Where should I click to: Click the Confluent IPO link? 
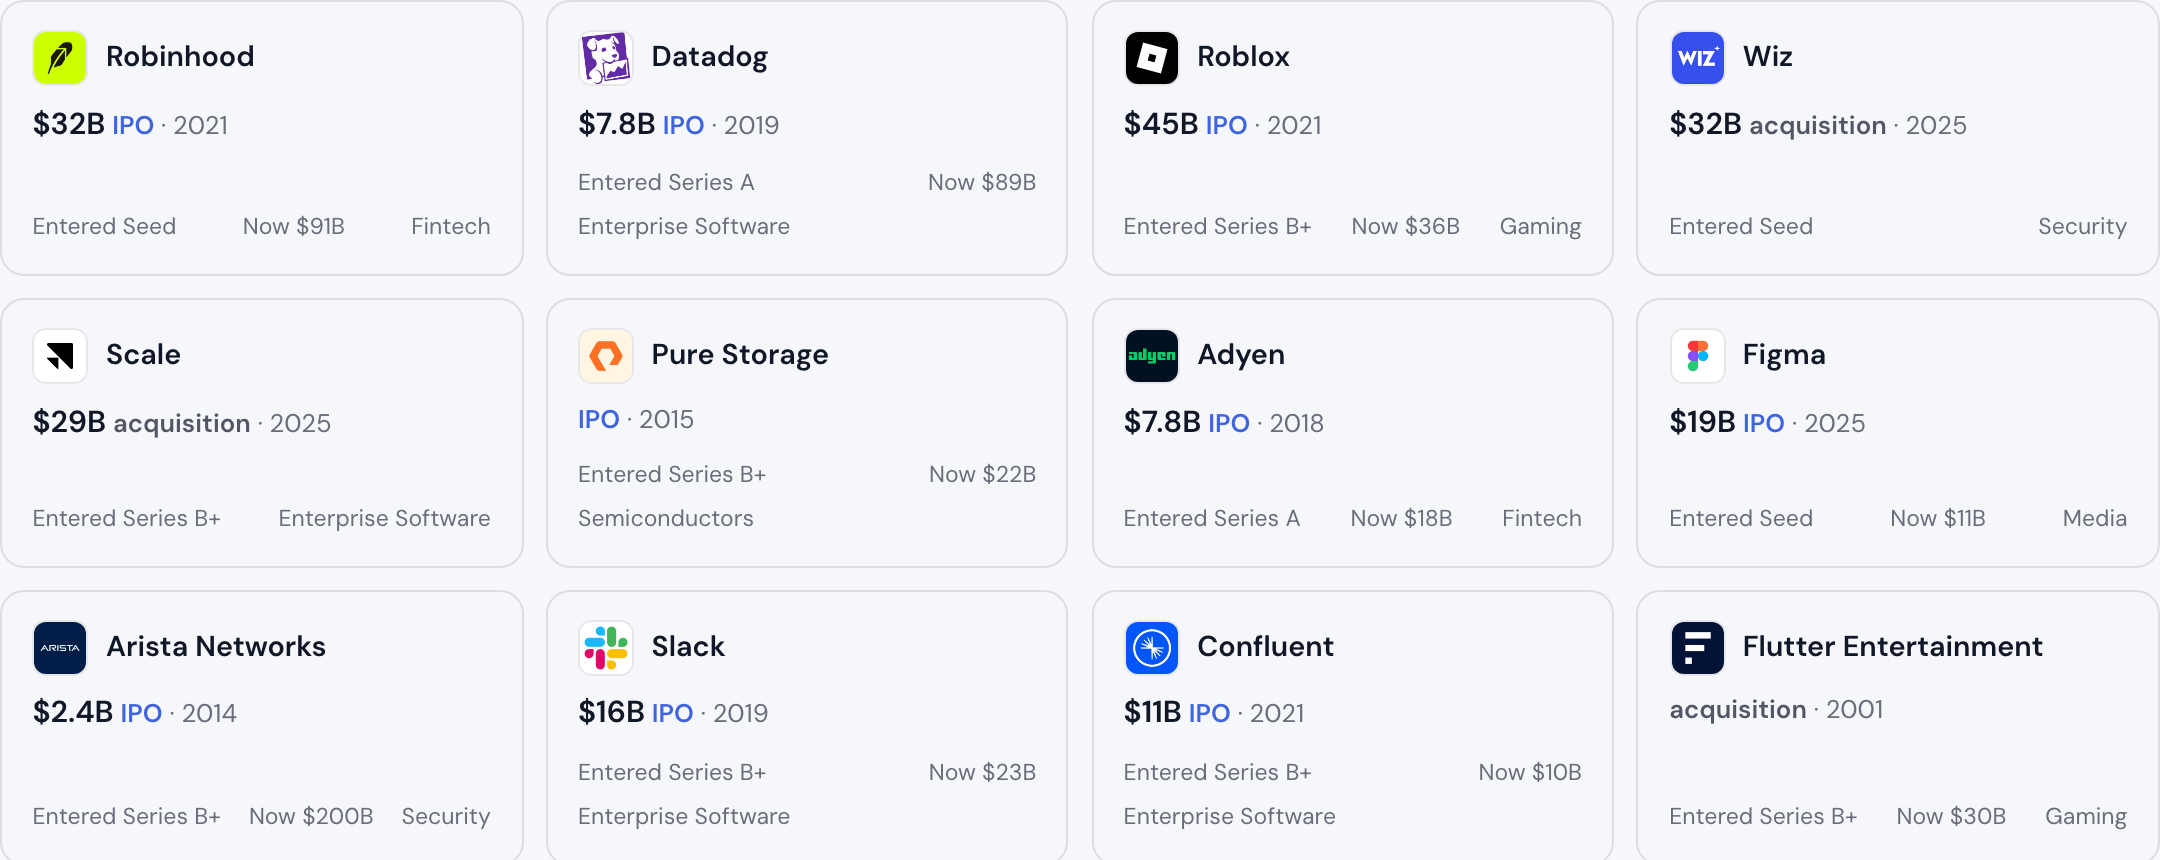point(1210,713)
